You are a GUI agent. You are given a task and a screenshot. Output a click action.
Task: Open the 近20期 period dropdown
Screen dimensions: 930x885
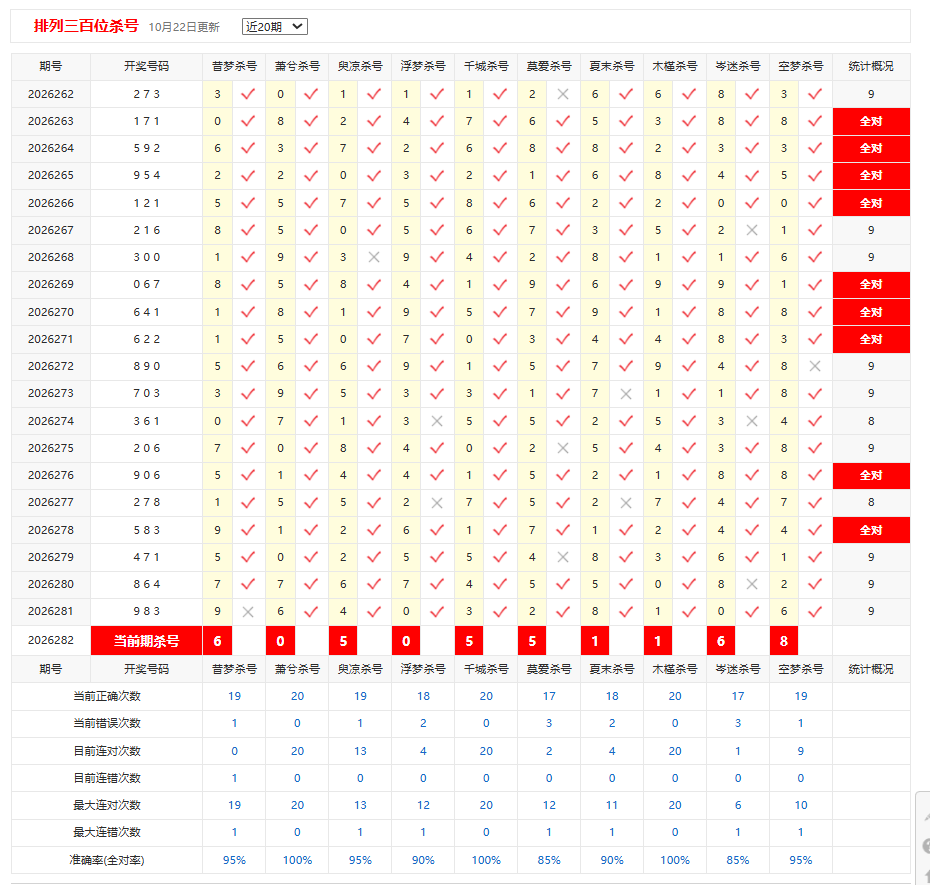275,27
